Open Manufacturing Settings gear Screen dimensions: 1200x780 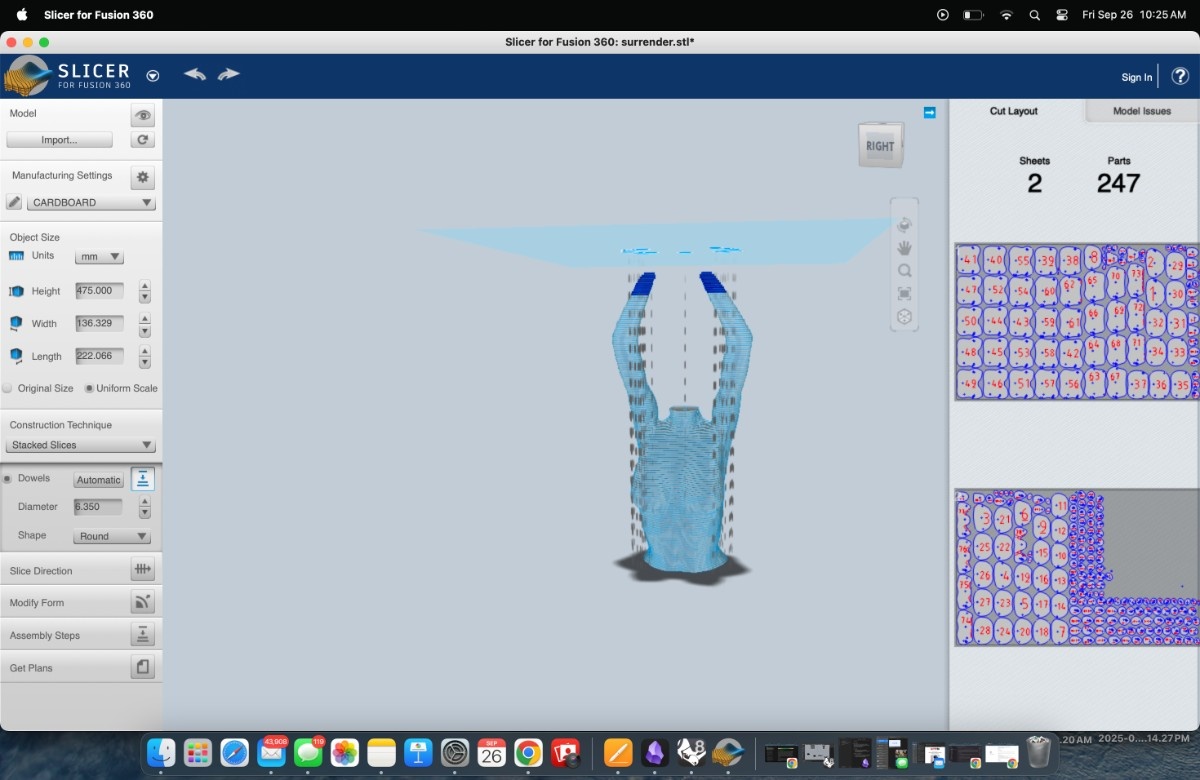(x=143, y=177)
